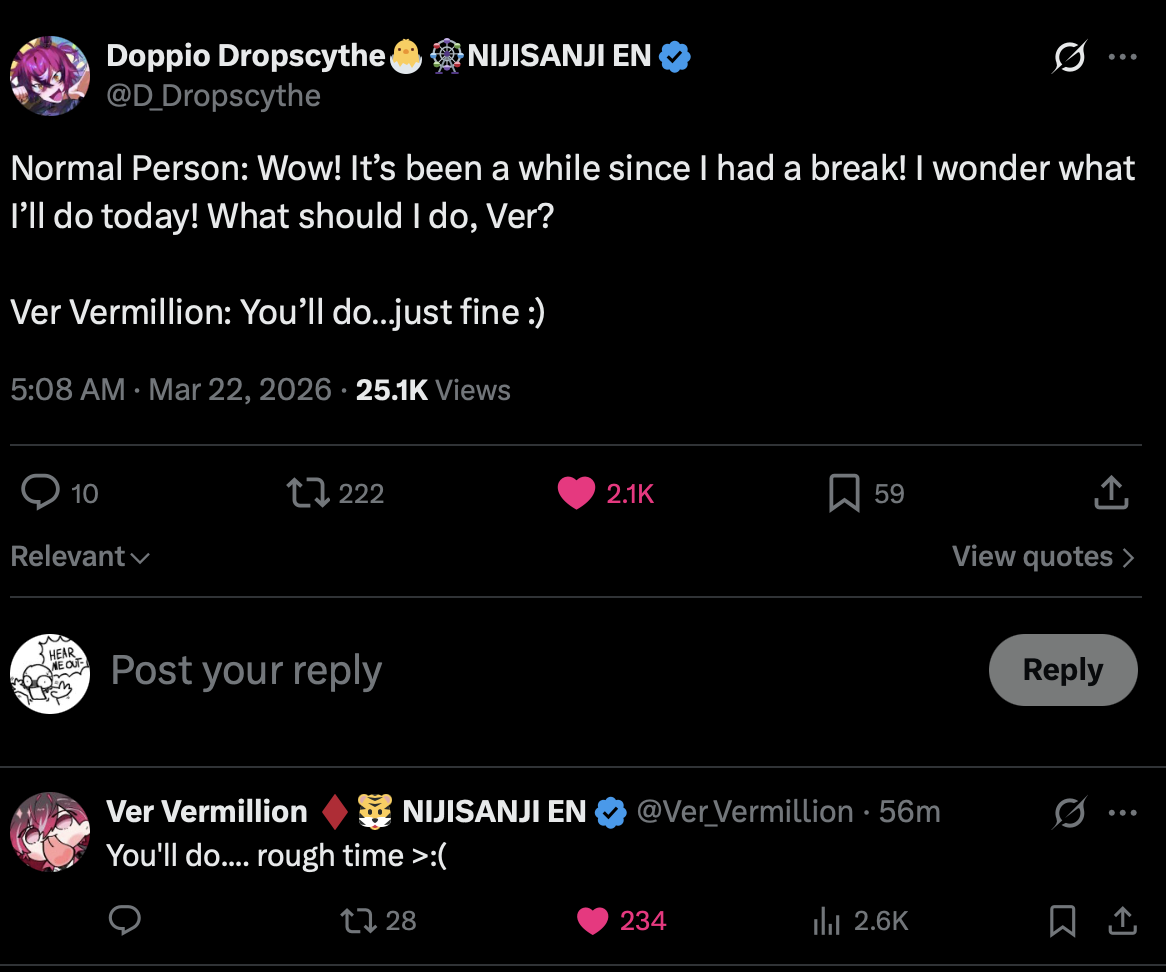Screen dimensions: 1166x972
Task: Open reply comments on Doppio's post
Action: (41, 492)
